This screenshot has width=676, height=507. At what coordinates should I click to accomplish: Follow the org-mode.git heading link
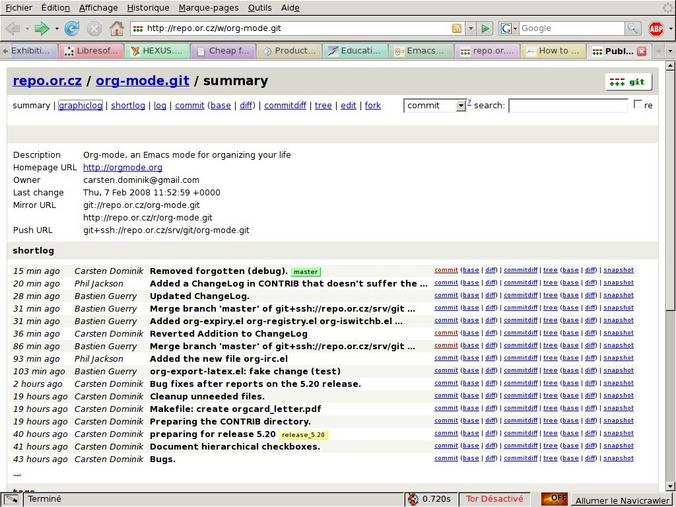[x=142, y=81]
